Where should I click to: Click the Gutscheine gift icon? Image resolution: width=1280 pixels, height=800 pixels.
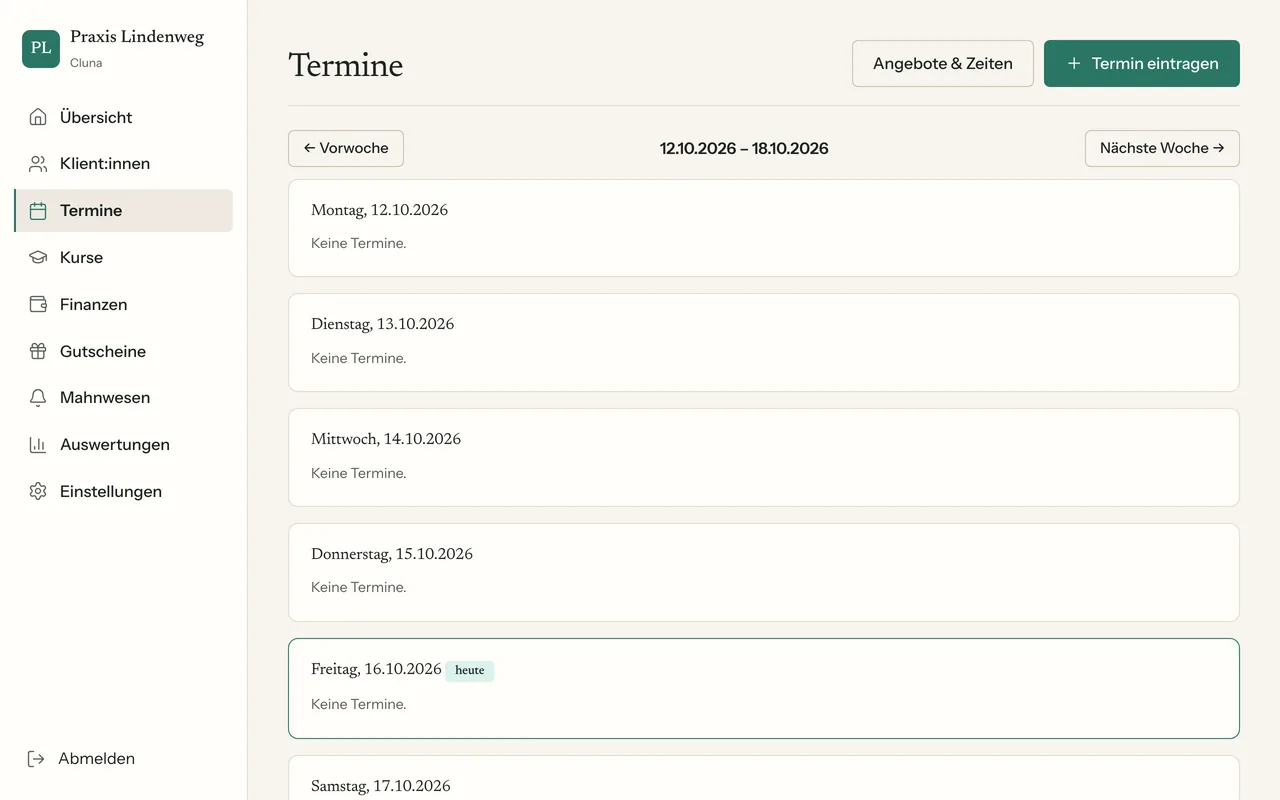point(38,351)
